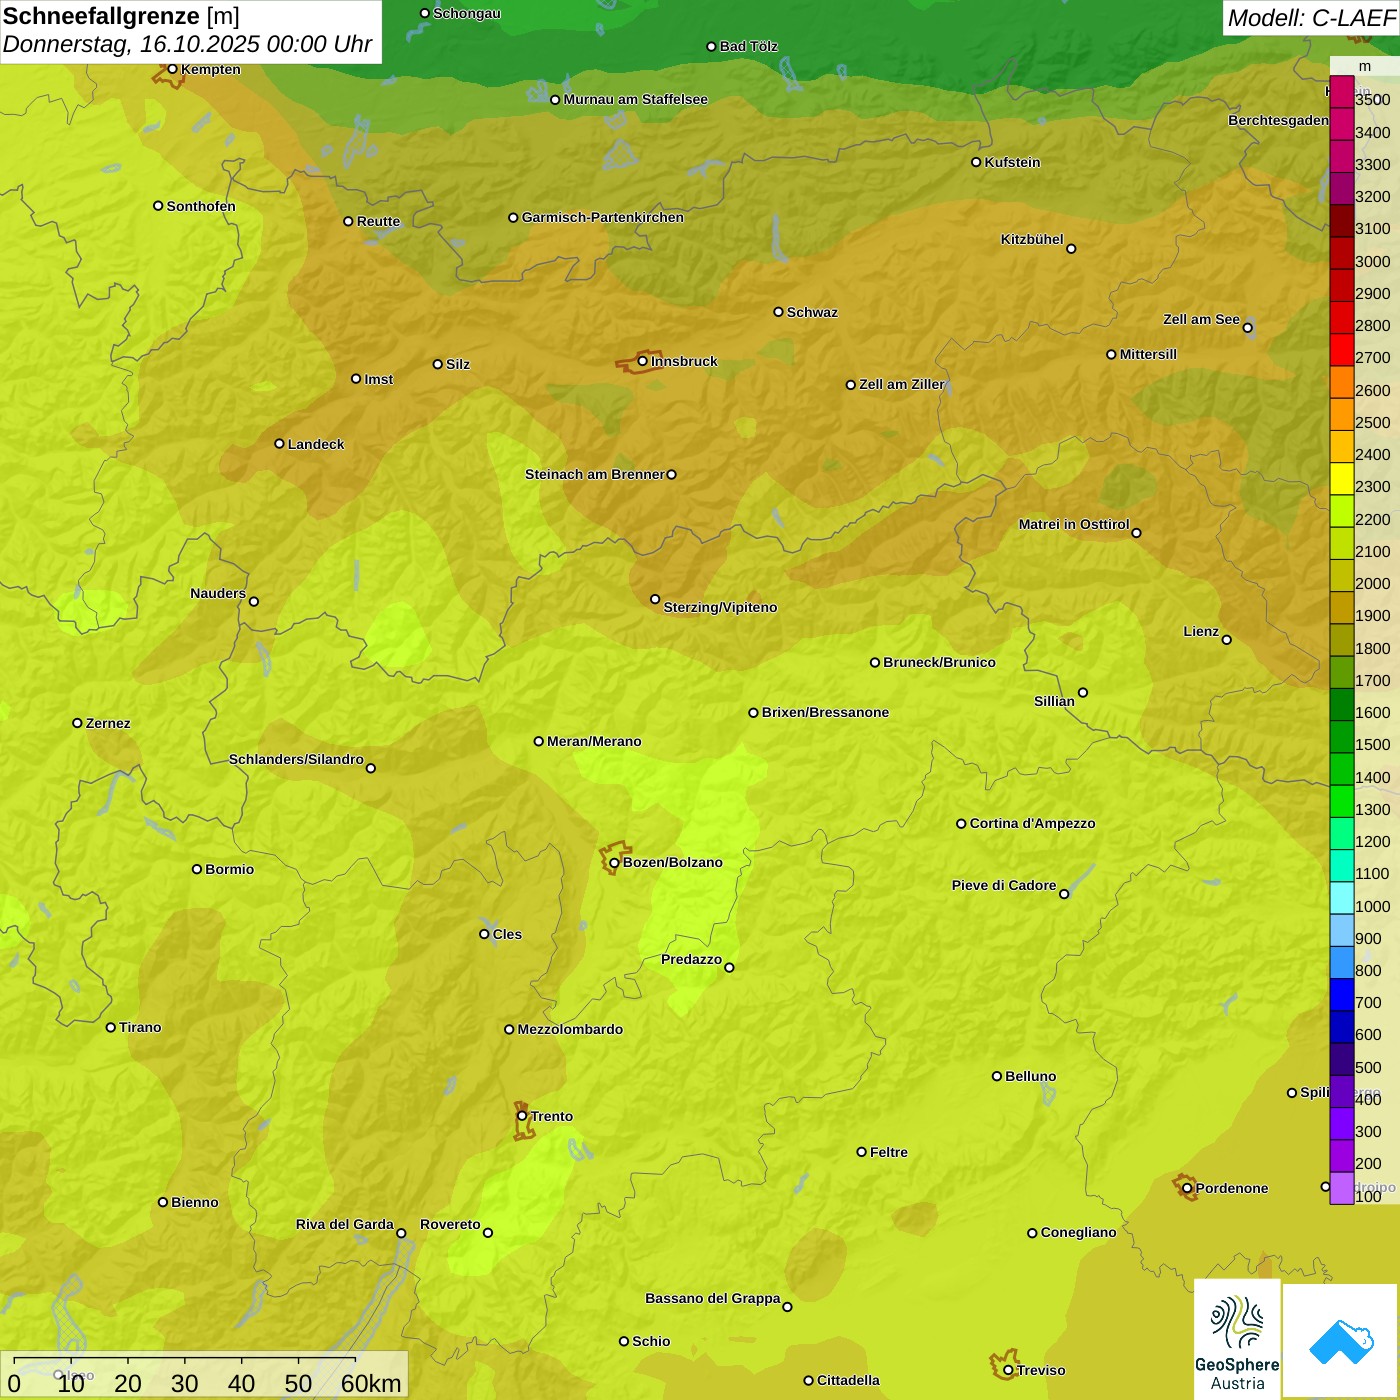This screenshot has height=1400, width=1400.
Task: Click the Lienz location dot
Action: pos(1227,640)
